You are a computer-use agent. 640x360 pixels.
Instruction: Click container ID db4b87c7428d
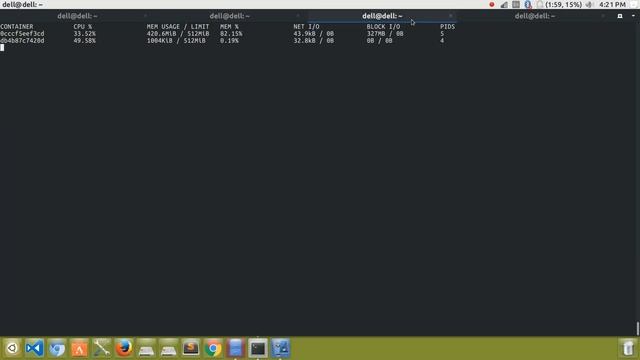[22, 40]
